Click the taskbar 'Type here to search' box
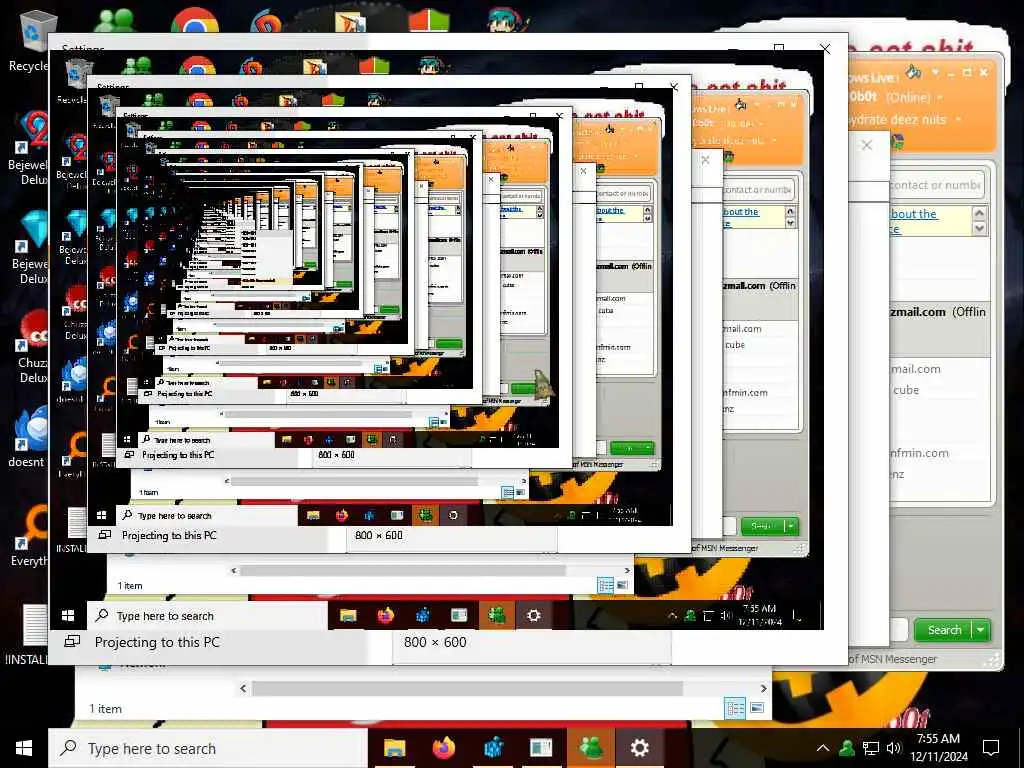This screenshot has height=768, width=1024. point(208,748)
